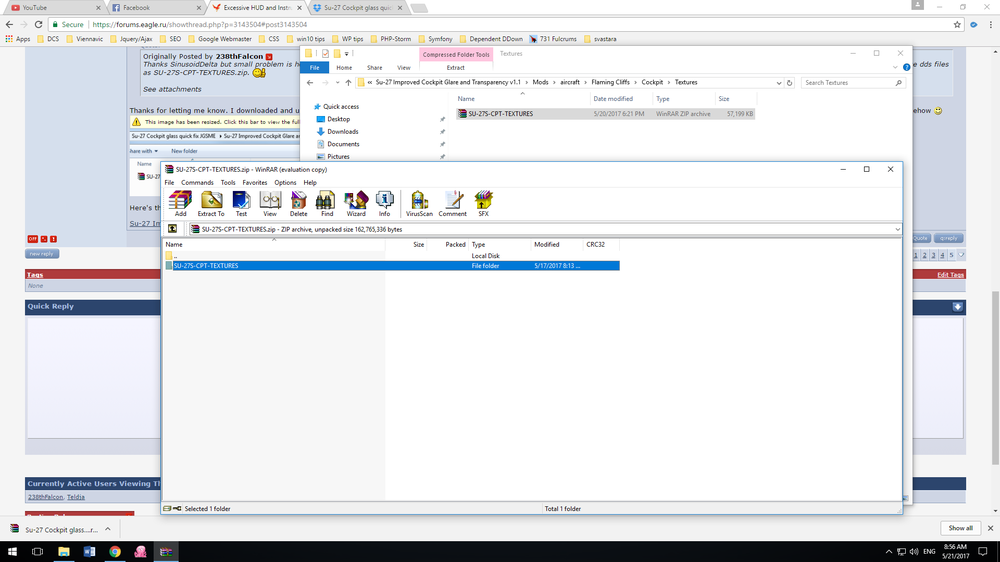Go up one level in WinRAR address bar
This screenshot has width=1000, height=562.
[172, 229]
